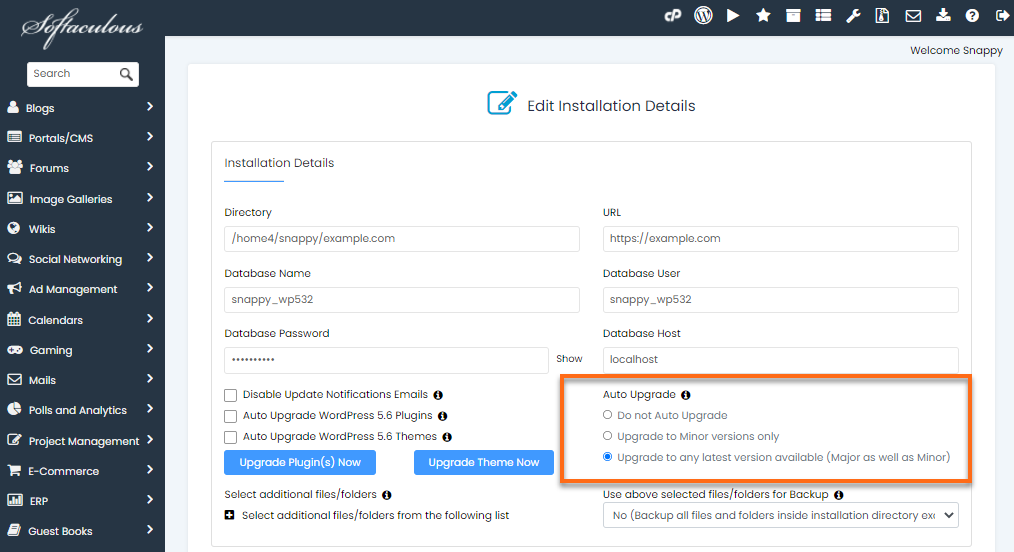Select Upgrade to Minor versions only
1014x552 pixels.
point(607,436)
